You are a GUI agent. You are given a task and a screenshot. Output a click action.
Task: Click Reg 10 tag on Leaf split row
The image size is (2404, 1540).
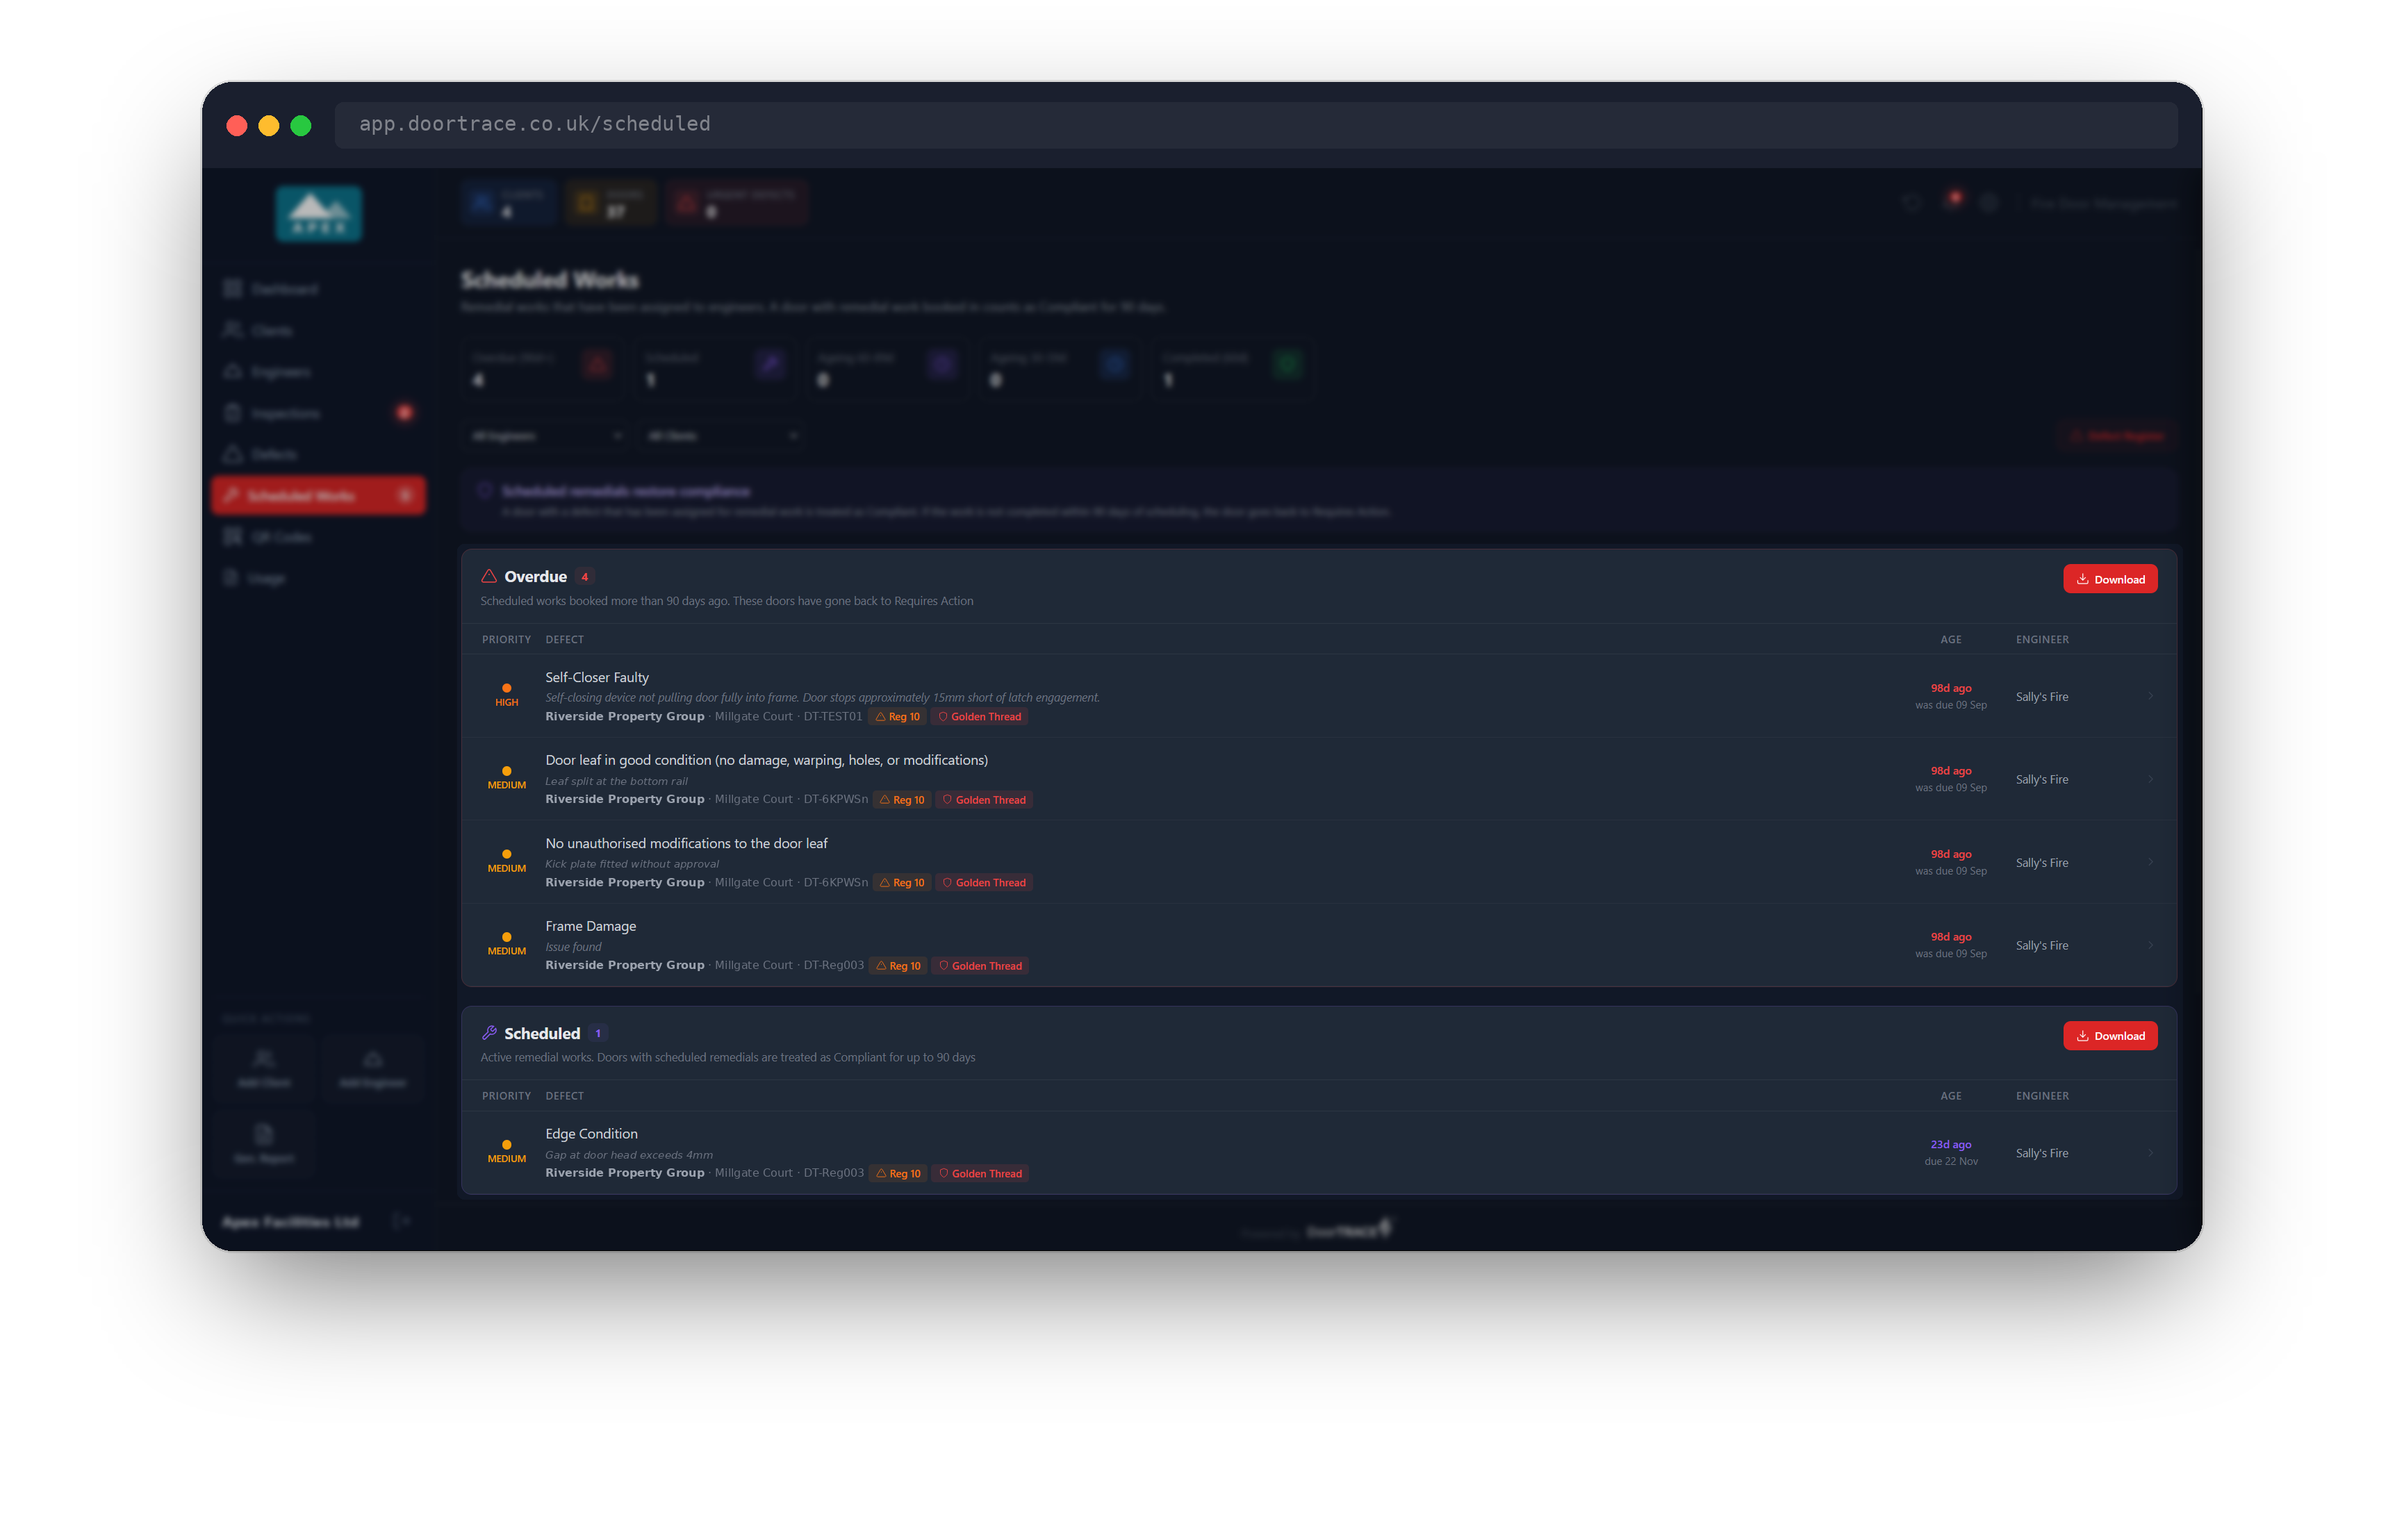[902, 800]
